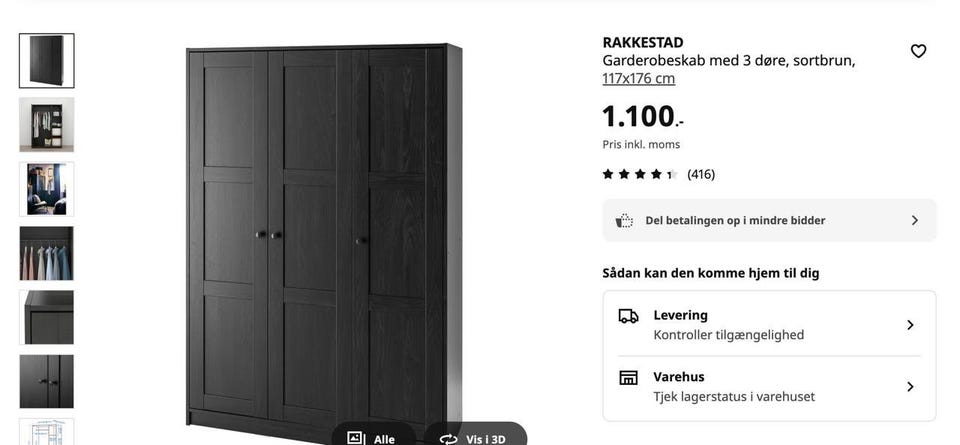This screenshot has height=445, width=960.
Task: Select the wardrobe corner detail thumbnail
Action: 47,318
